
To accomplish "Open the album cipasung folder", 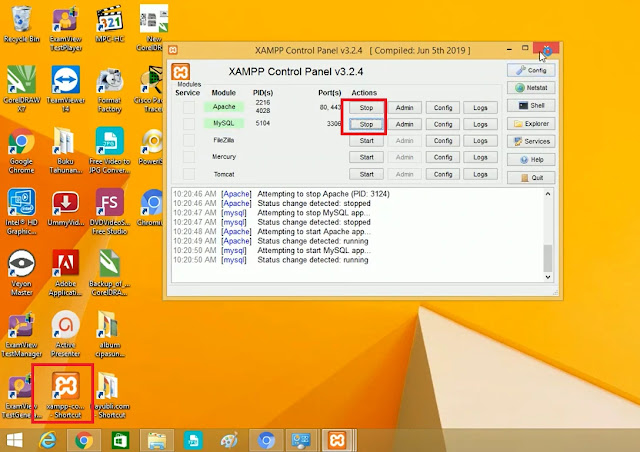I will click(109, 334).
